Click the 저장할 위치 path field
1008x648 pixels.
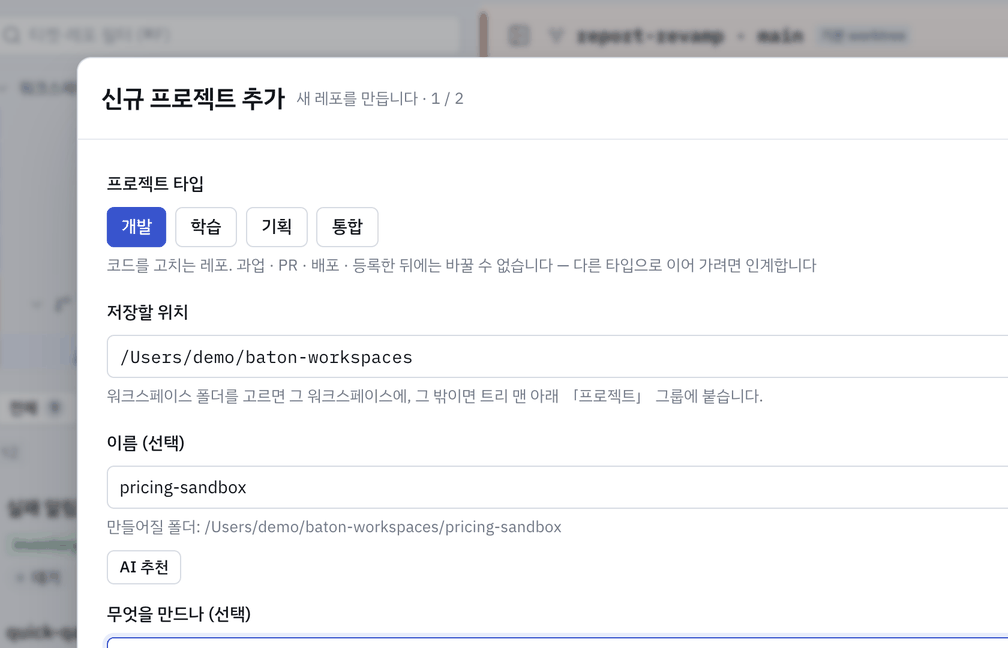click(557, 356)
